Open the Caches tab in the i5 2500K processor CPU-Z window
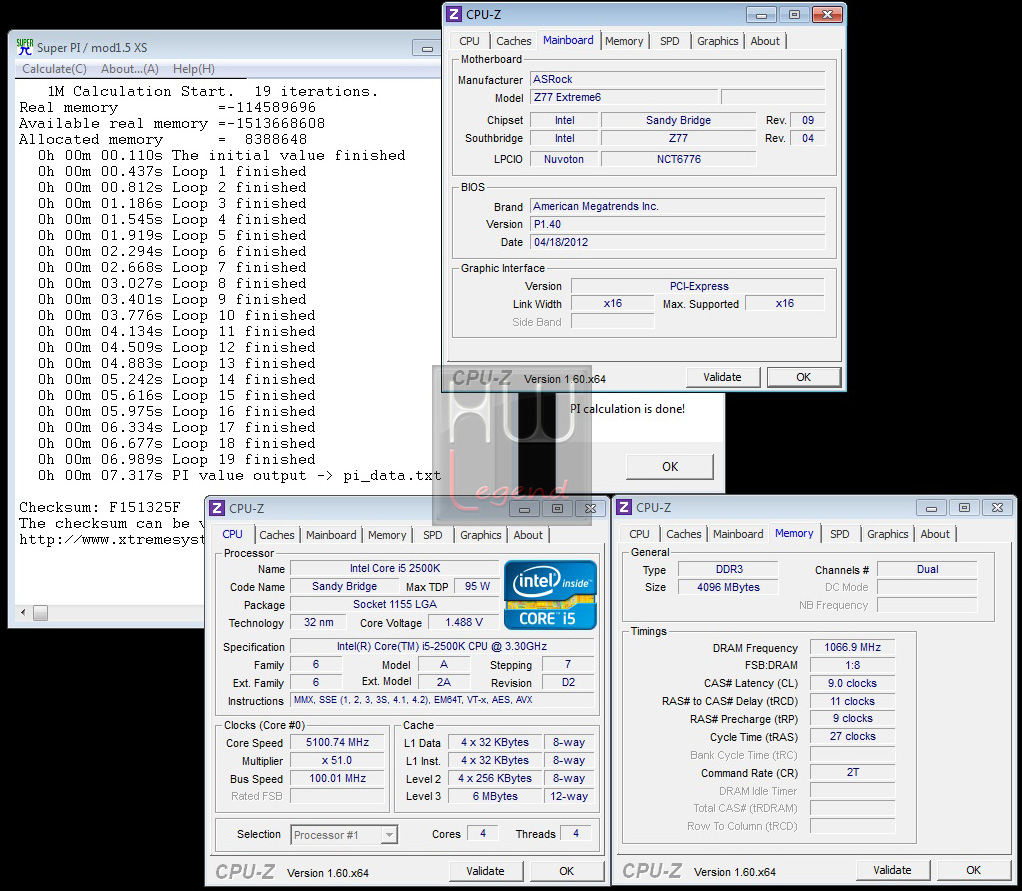Viewport: 1022px width, 891px height. 276,535
